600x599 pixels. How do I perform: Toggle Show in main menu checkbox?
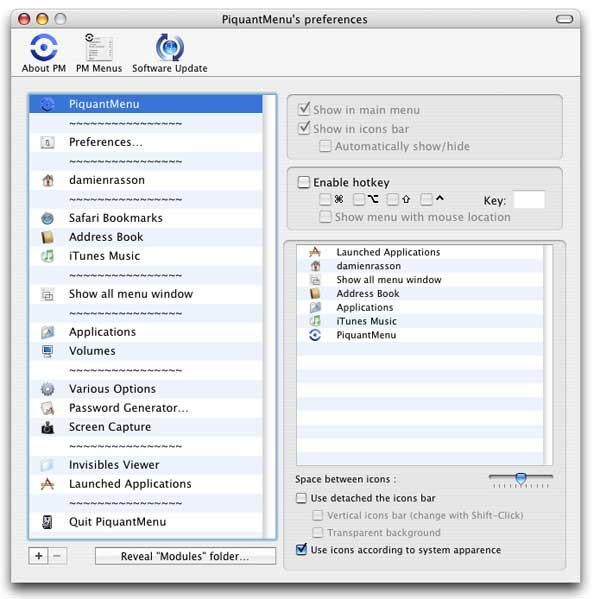[x=304, y=110]
